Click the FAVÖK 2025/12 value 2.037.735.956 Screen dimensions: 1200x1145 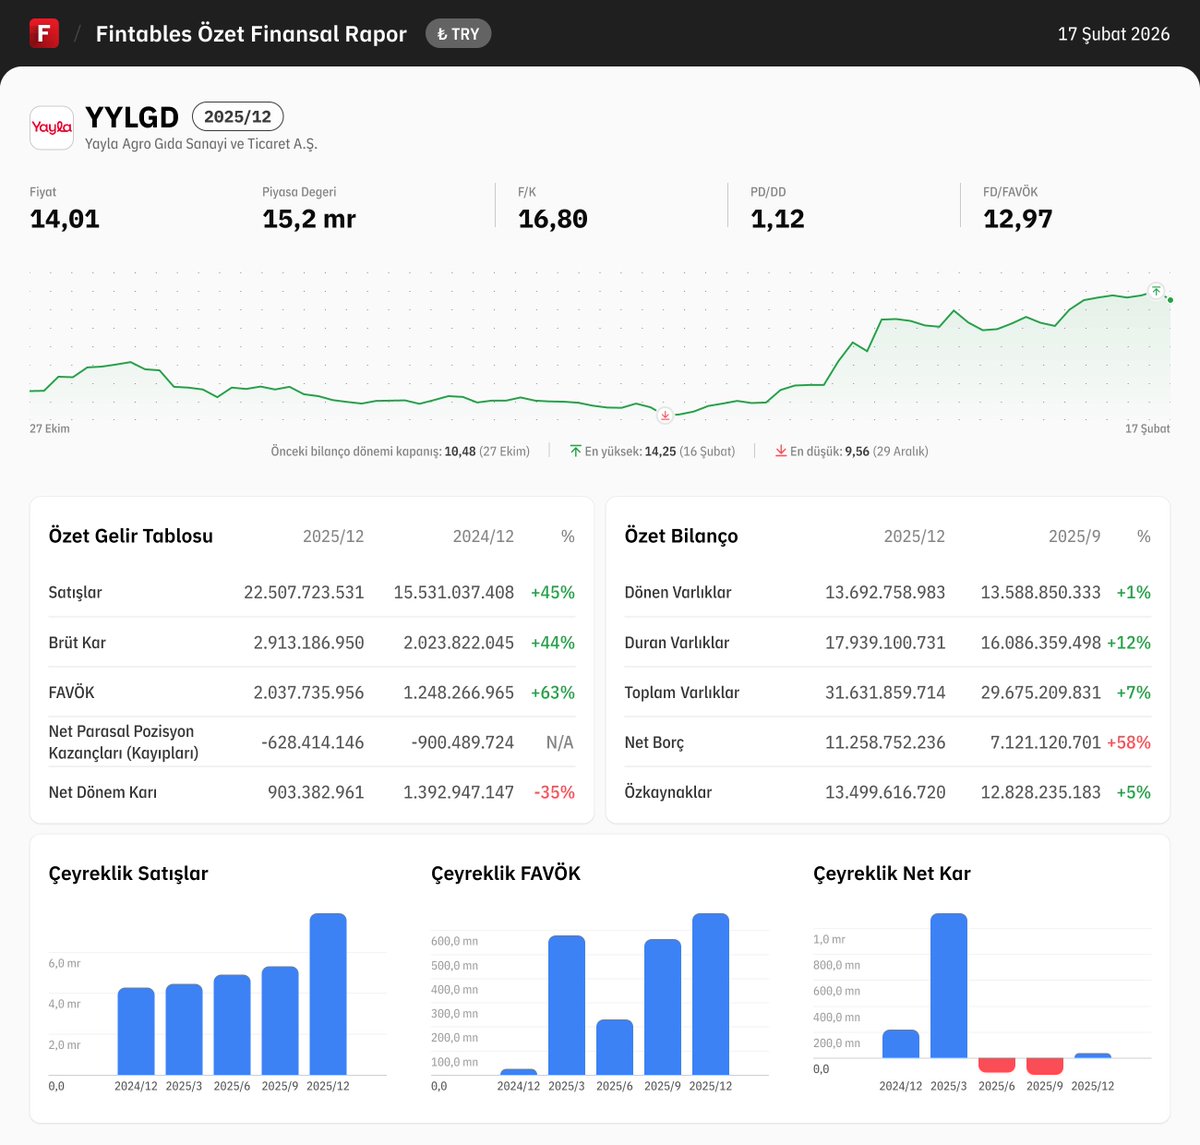coord(309,692)
